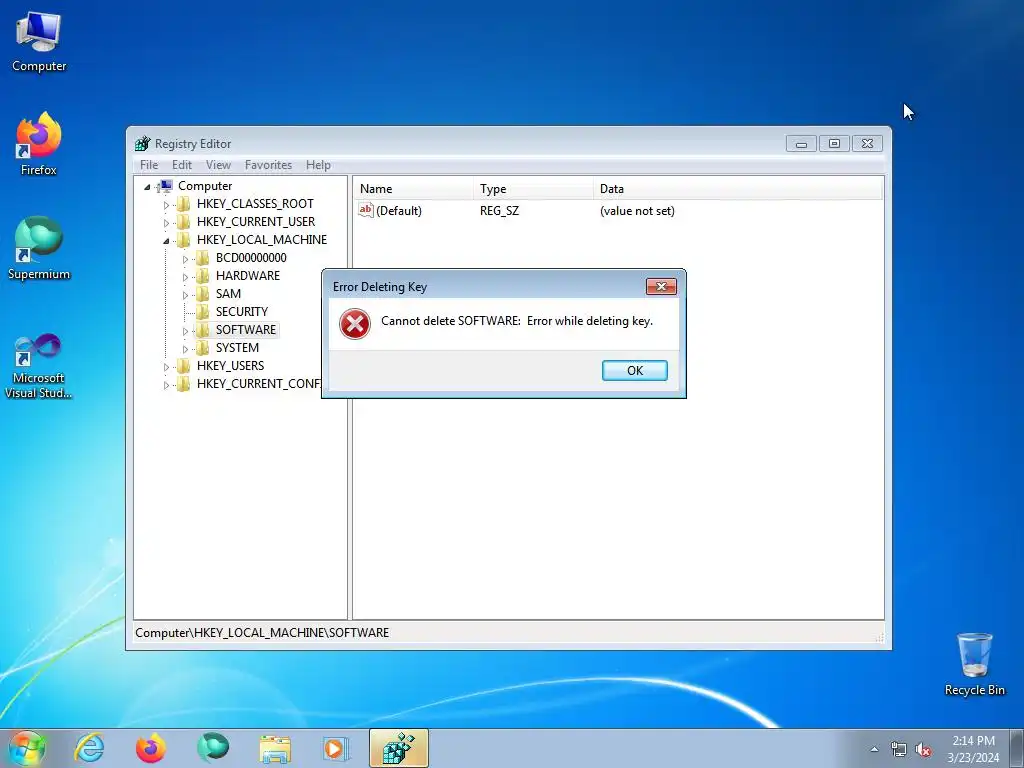Close the Error Deleting Key dialog
1024x768 pixels.
tap(661, 287)
